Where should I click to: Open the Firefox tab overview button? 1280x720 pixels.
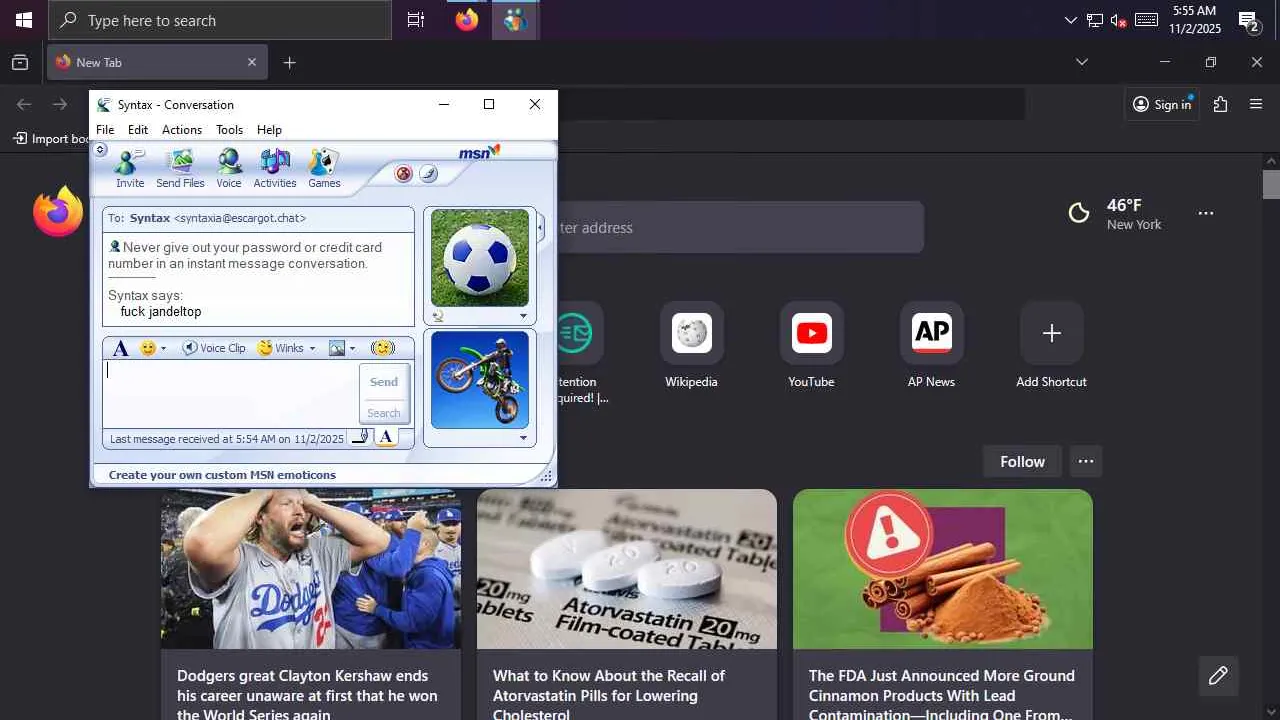pyautogui.click(x=20, y=62)
